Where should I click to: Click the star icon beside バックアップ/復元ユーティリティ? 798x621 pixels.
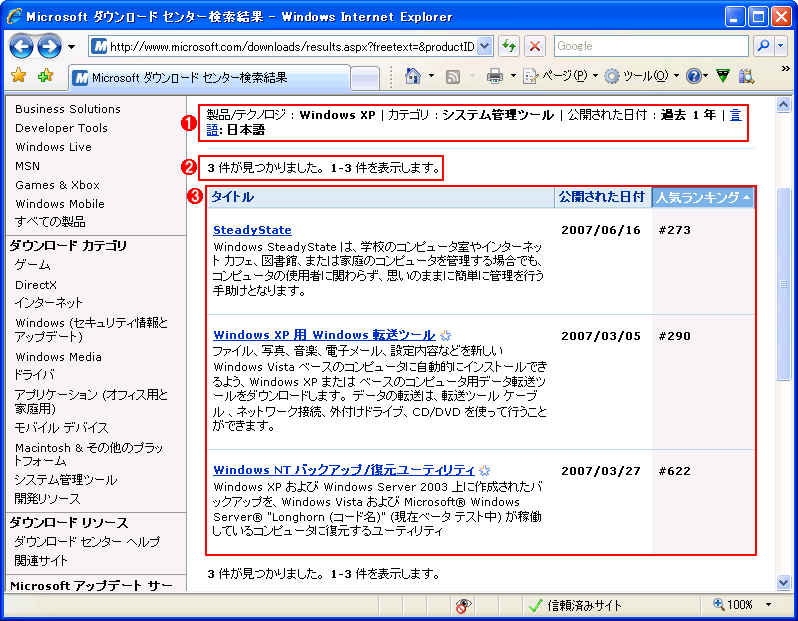(484, 470)
